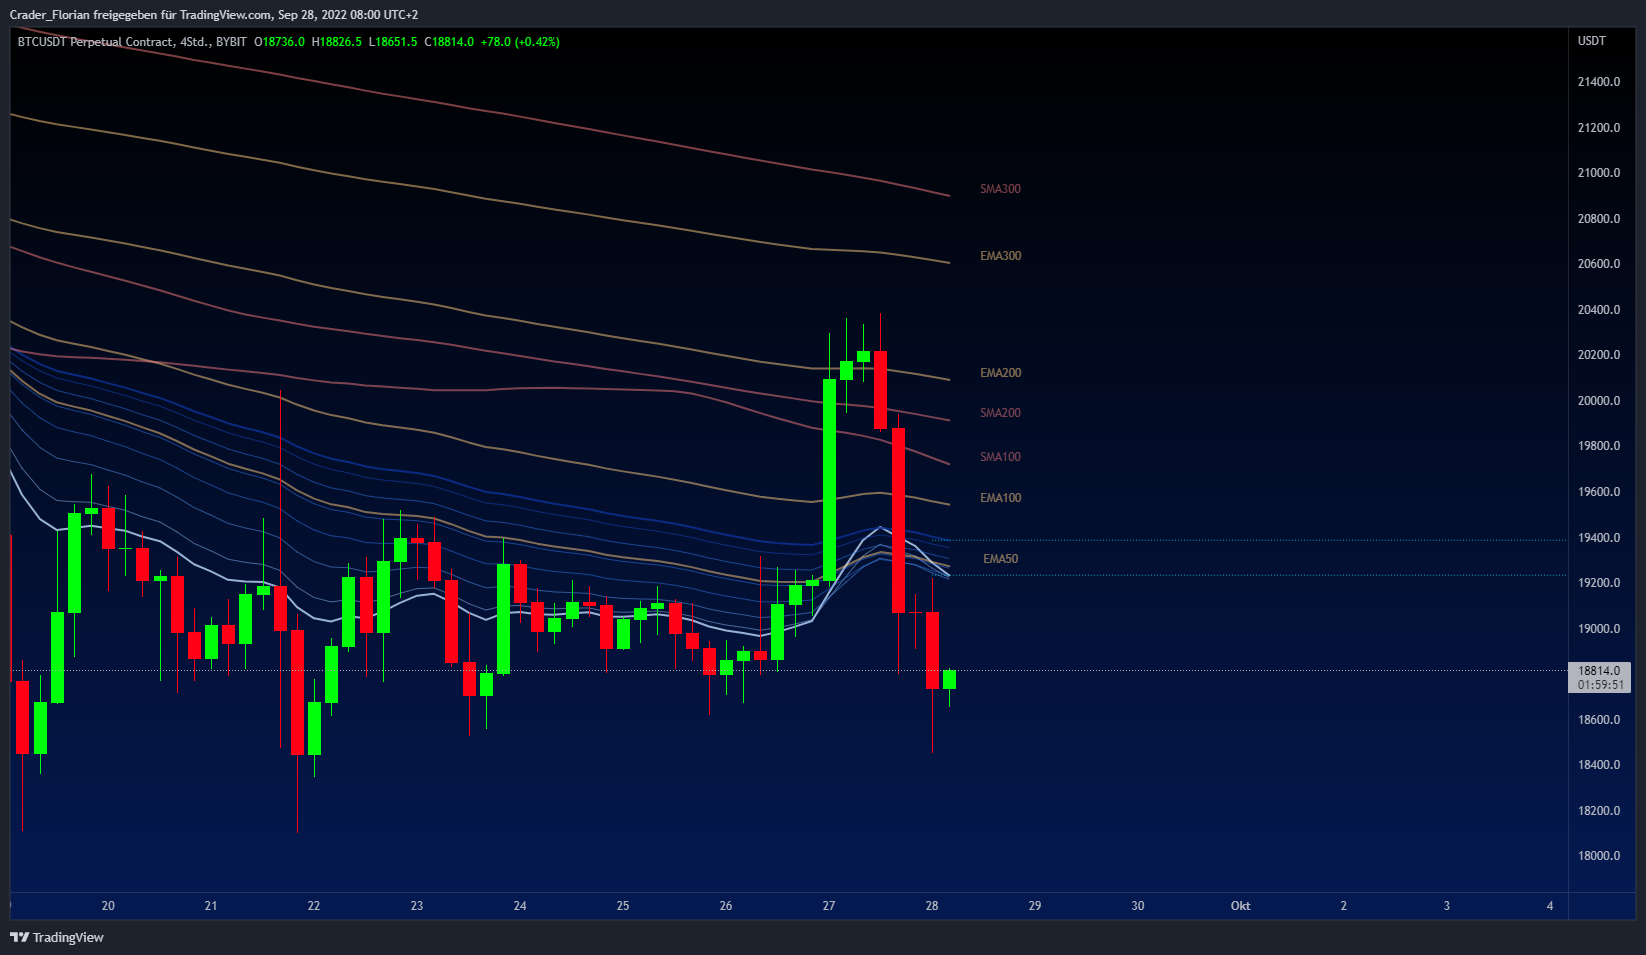Screen dimensions: 1646x955
Task: Click date 27 on the time axis
Action: (829, 906)
